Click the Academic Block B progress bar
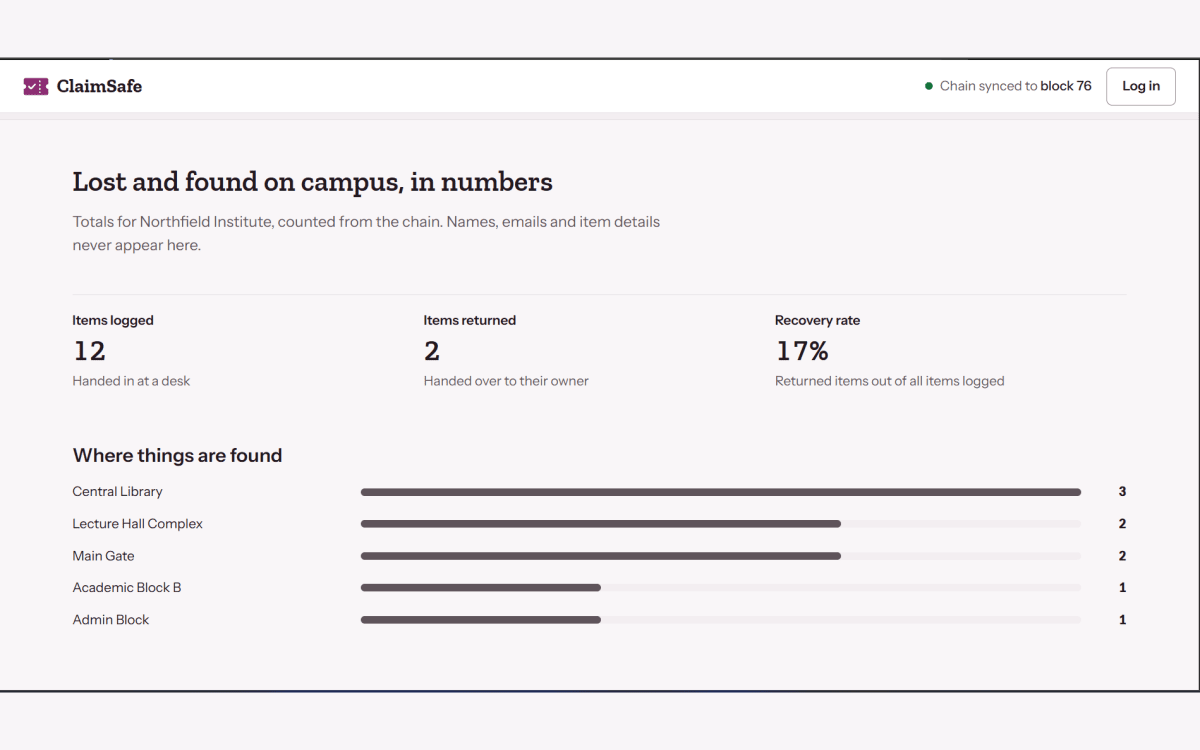Screen dimensions: 1200x750 (721, 588)
